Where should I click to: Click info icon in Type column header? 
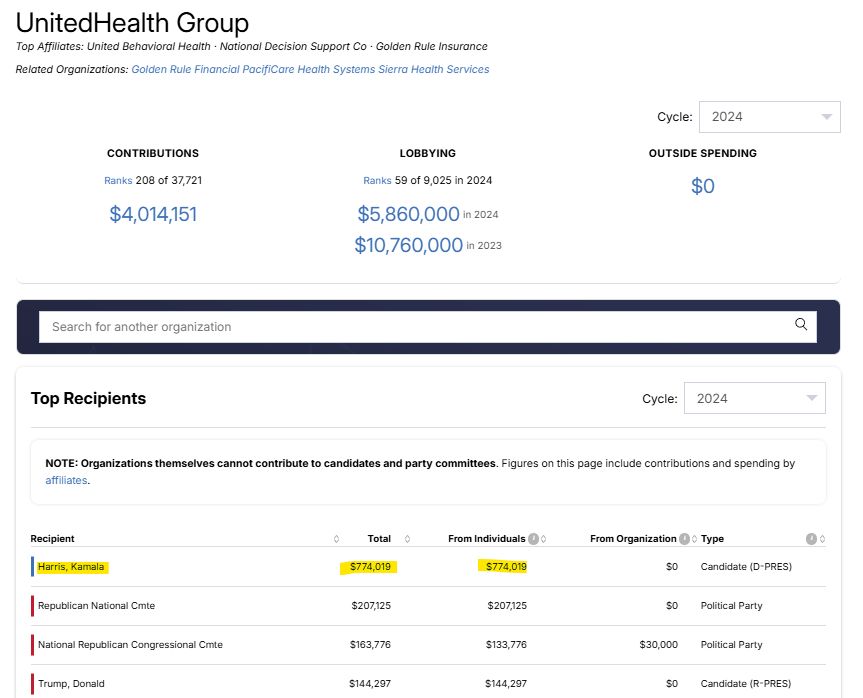tap(811, 539)
